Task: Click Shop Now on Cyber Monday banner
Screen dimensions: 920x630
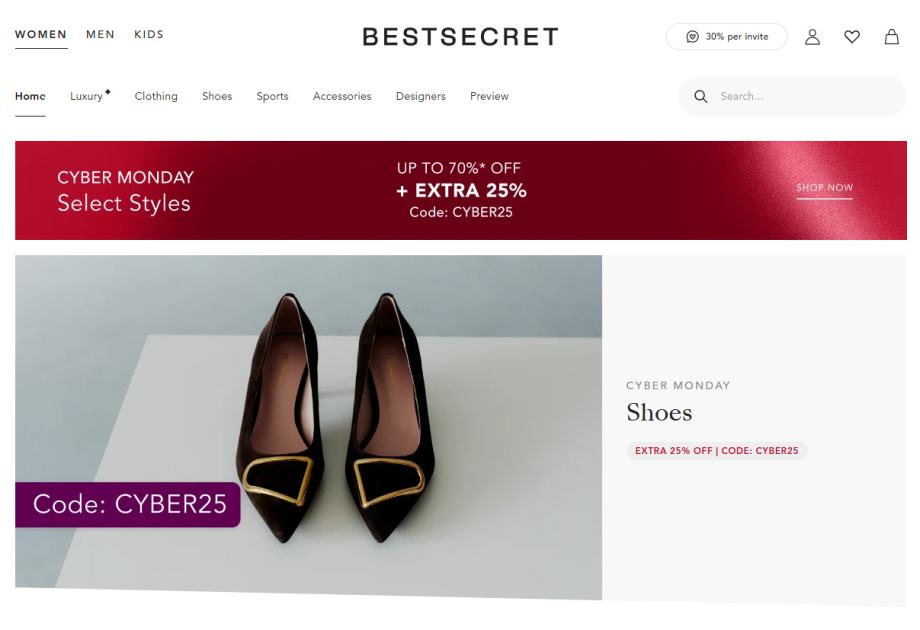Action: tap(824, 188)
